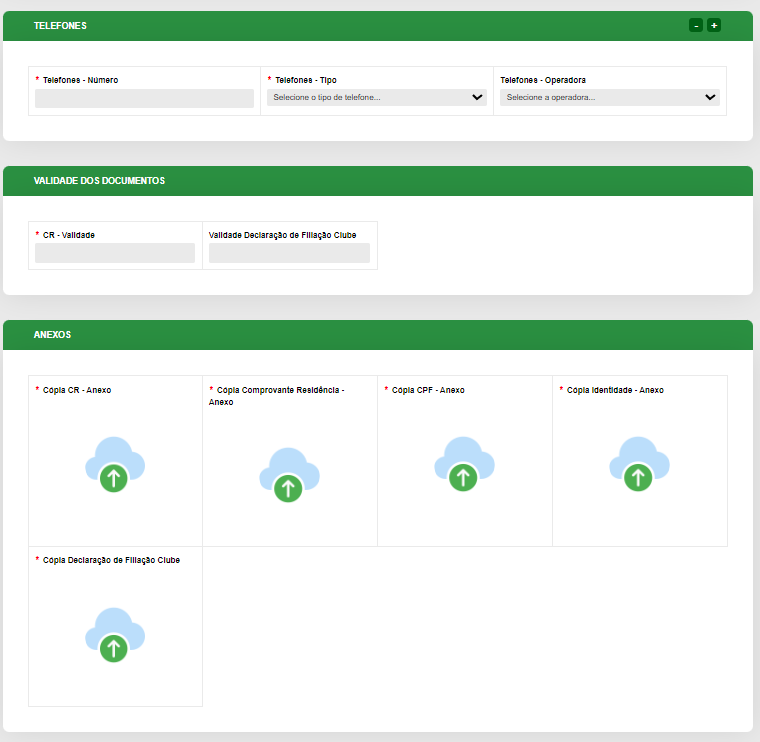The width and height of the screenshot is (760, 742).
Task: Upload Declaração de Filiação Clube copy
Action: (x=114, y=635)
